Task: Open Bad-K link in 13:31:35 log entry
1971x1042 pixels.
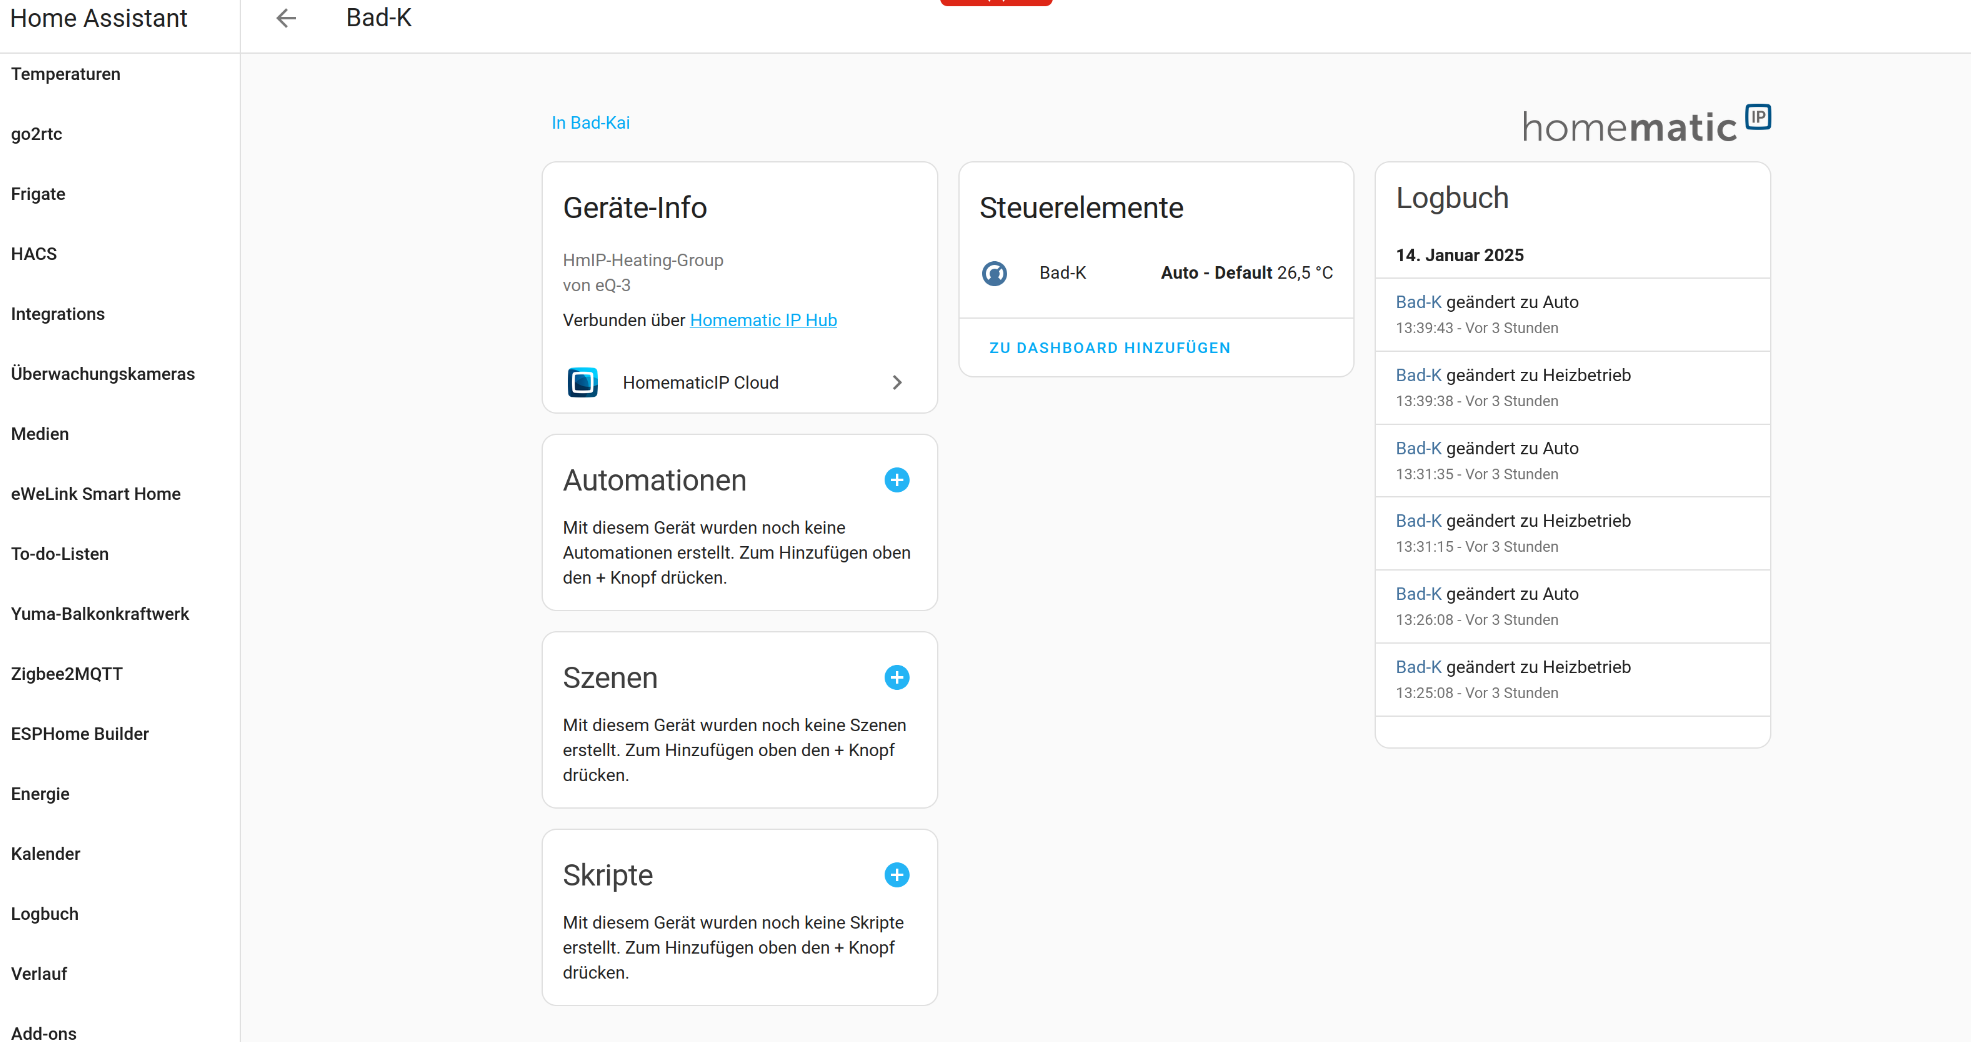Action: click(x=1418, y=448)
